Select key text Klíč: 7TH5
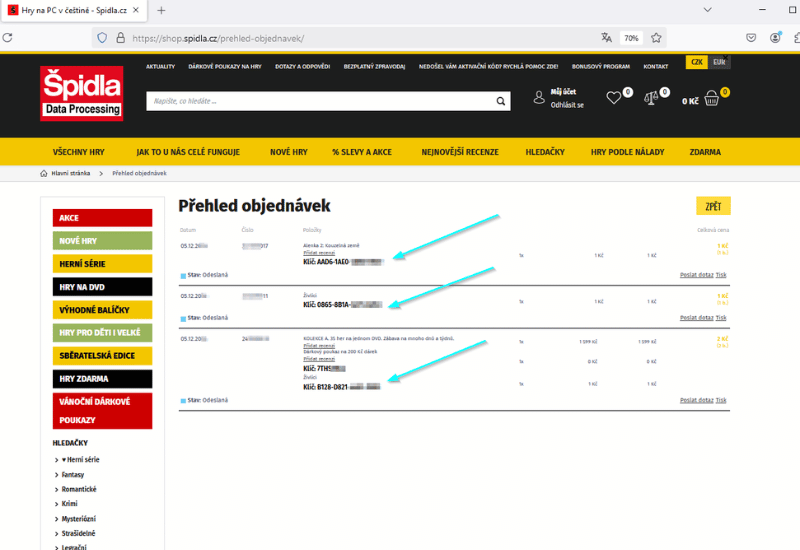Viewport: 800px width, 550px height. [x=324, y=368]
